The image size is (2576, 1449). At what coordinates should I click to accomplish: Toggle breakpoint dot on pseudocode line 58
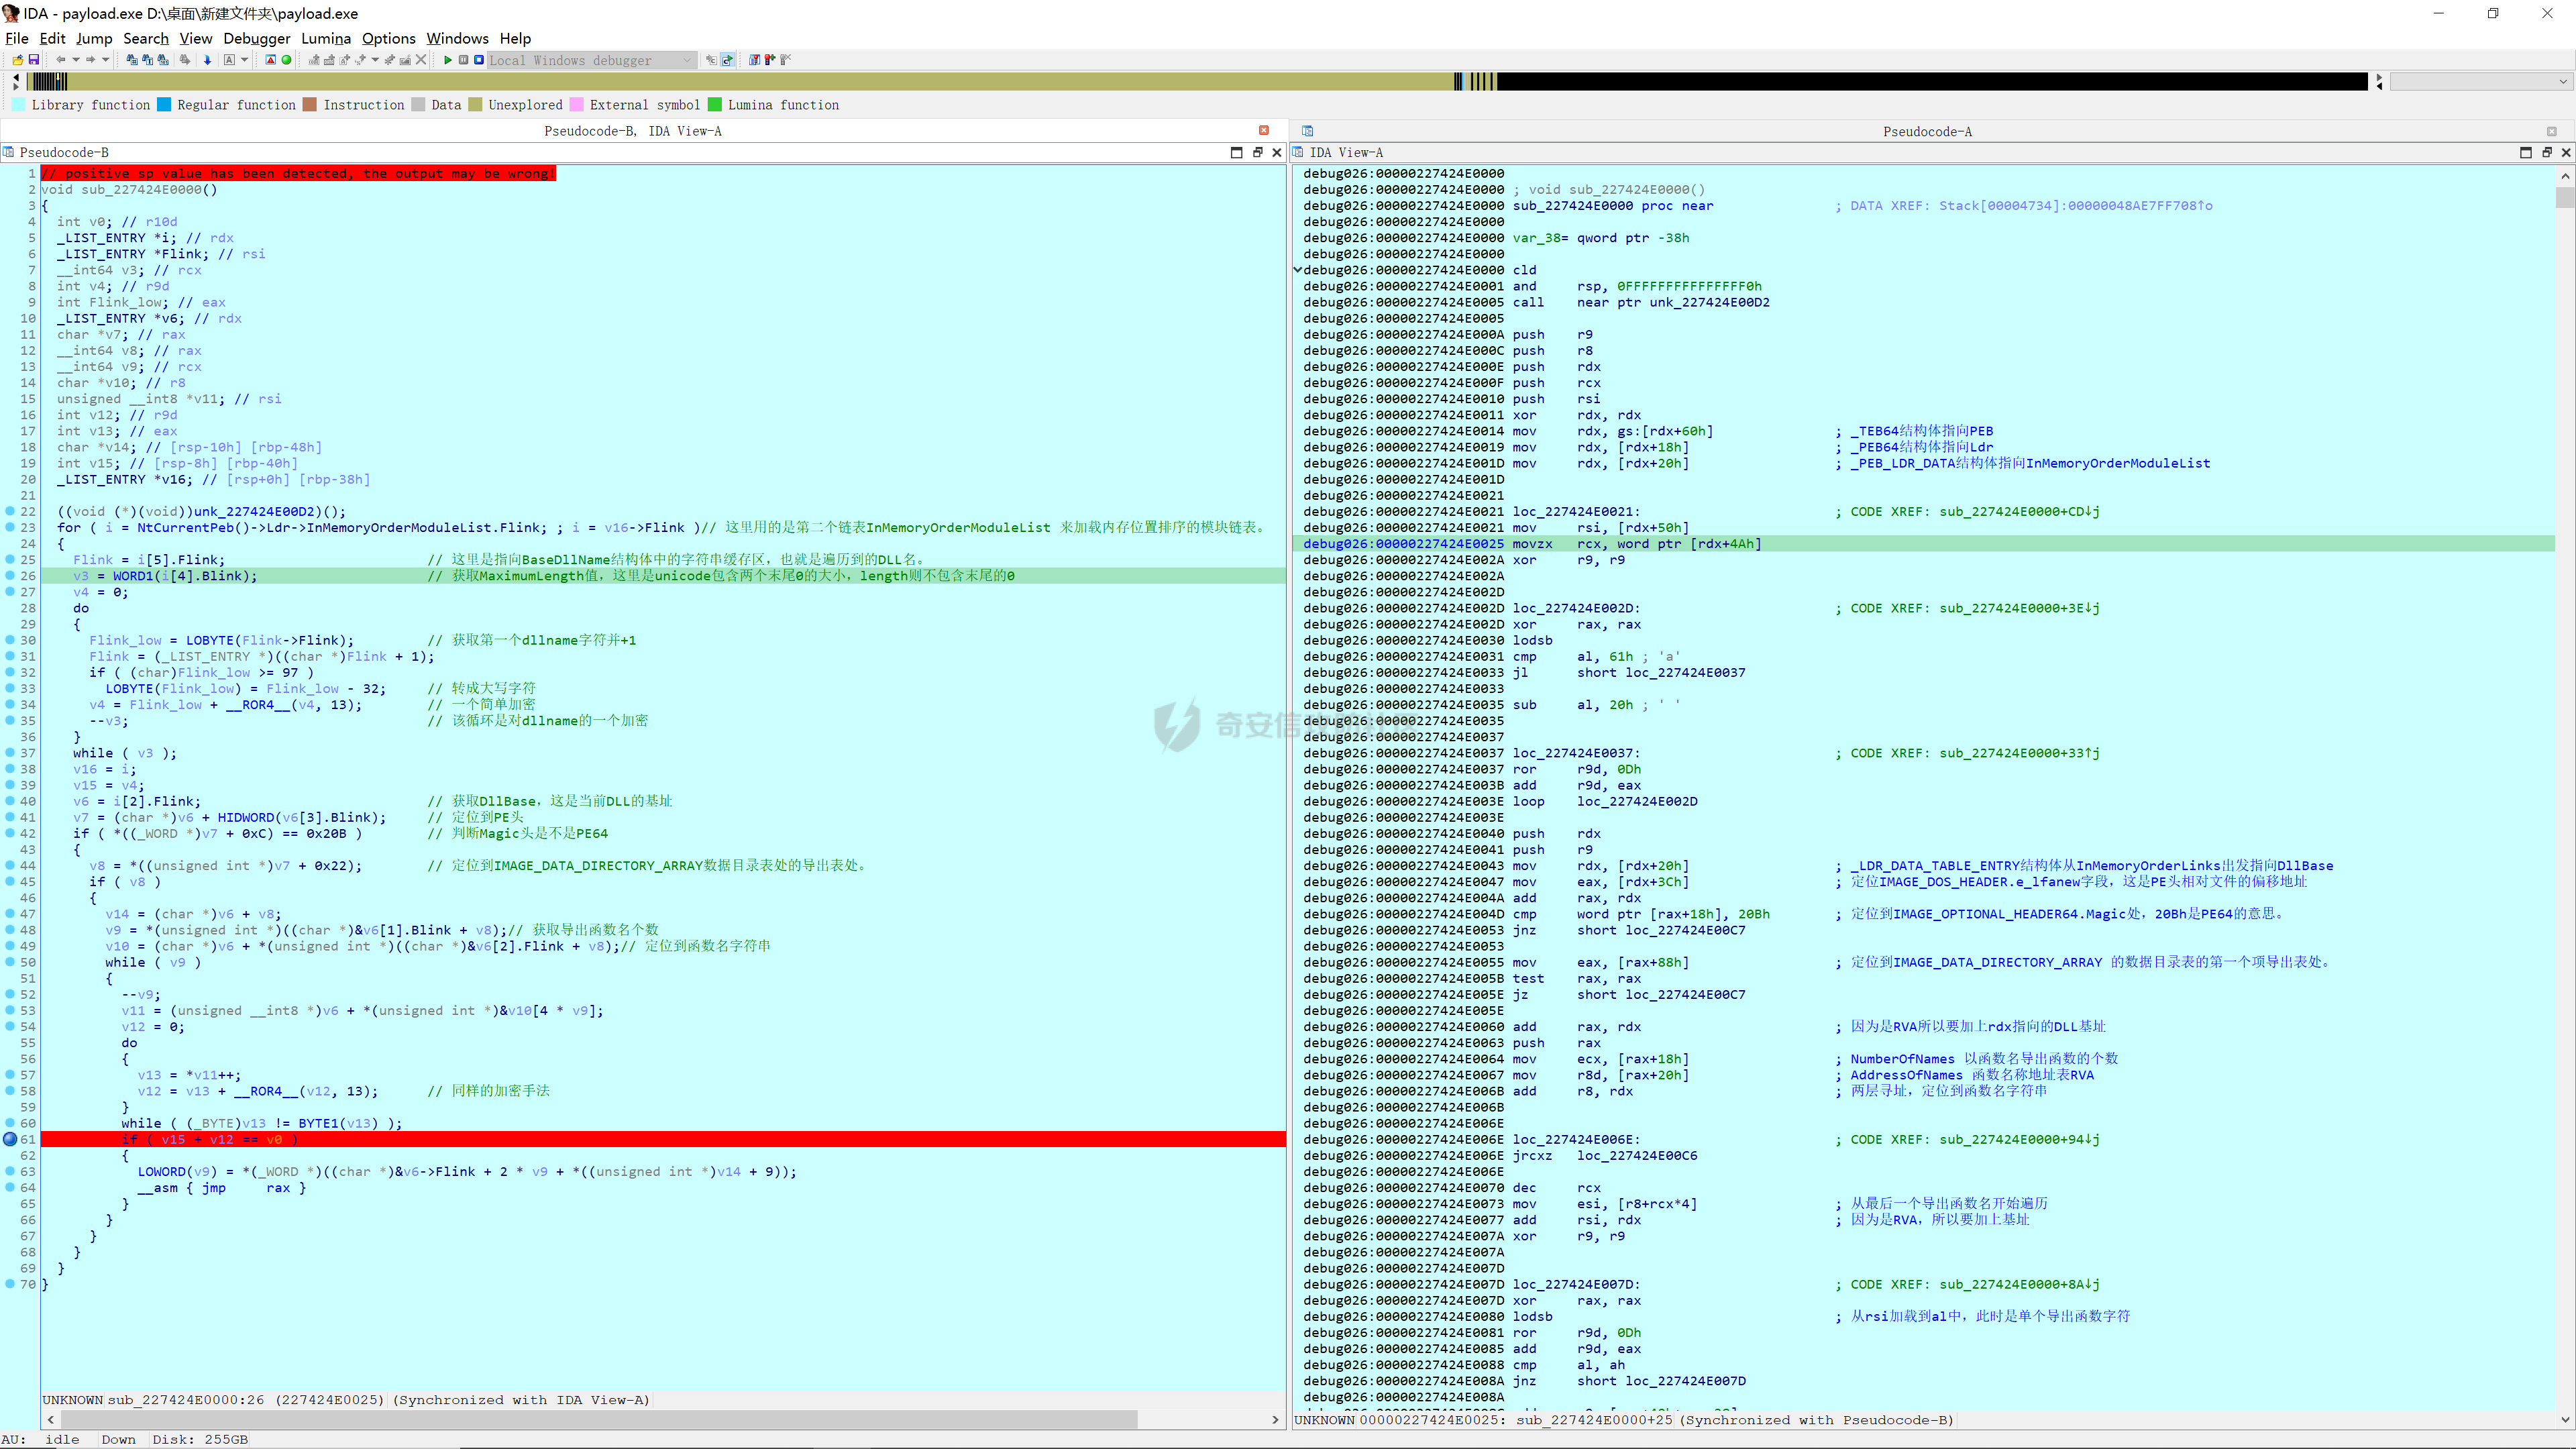tap(10, 1091)
